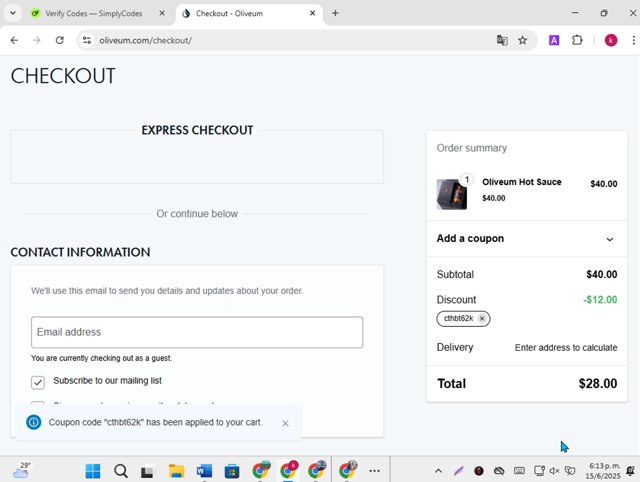Image resolution: width=640 pixels, height=482 pixels.
Task: Click the -$12.00 discount amount
Action: [600, 300]
